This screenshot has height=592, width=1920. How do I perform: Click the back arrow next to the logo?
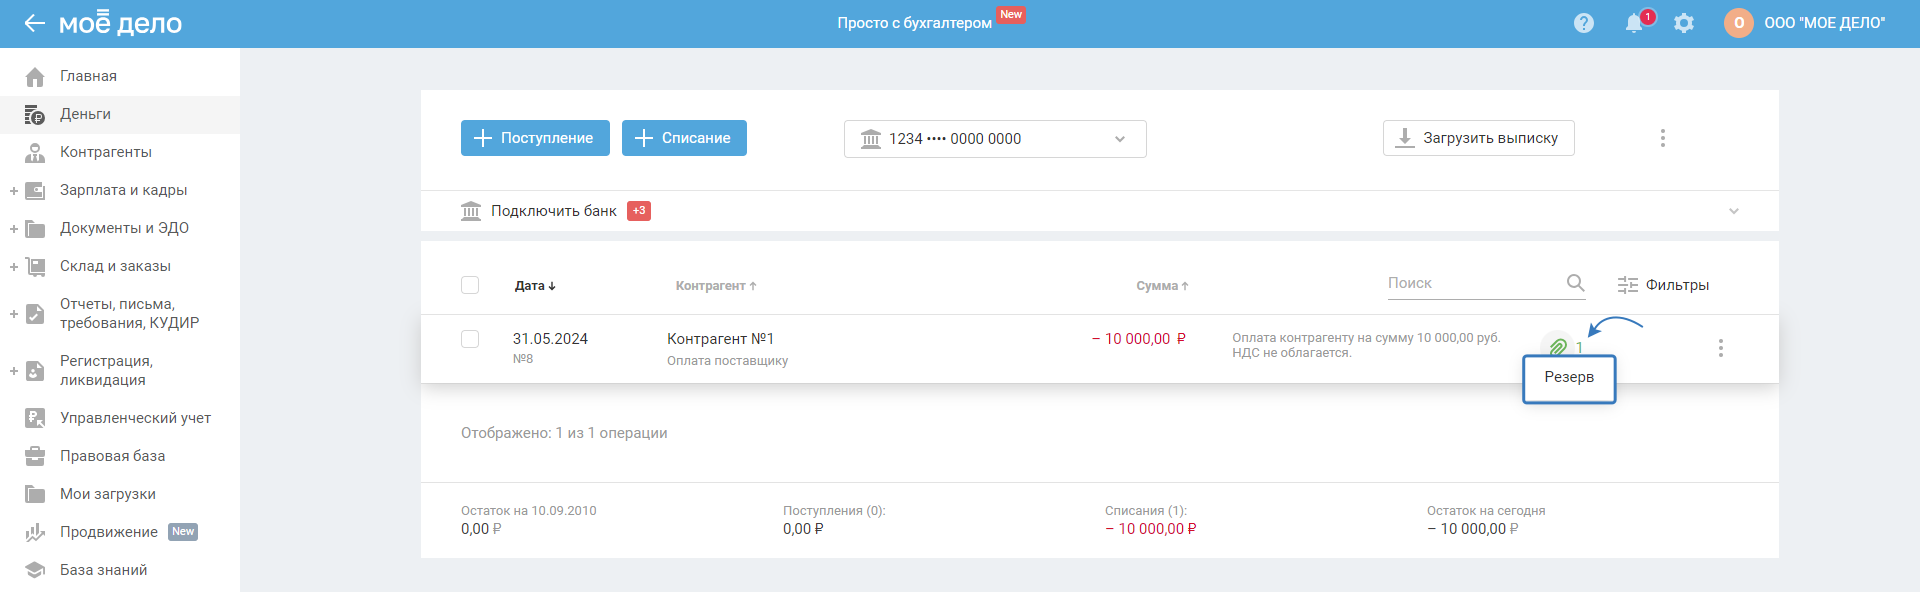coord(35,23)
